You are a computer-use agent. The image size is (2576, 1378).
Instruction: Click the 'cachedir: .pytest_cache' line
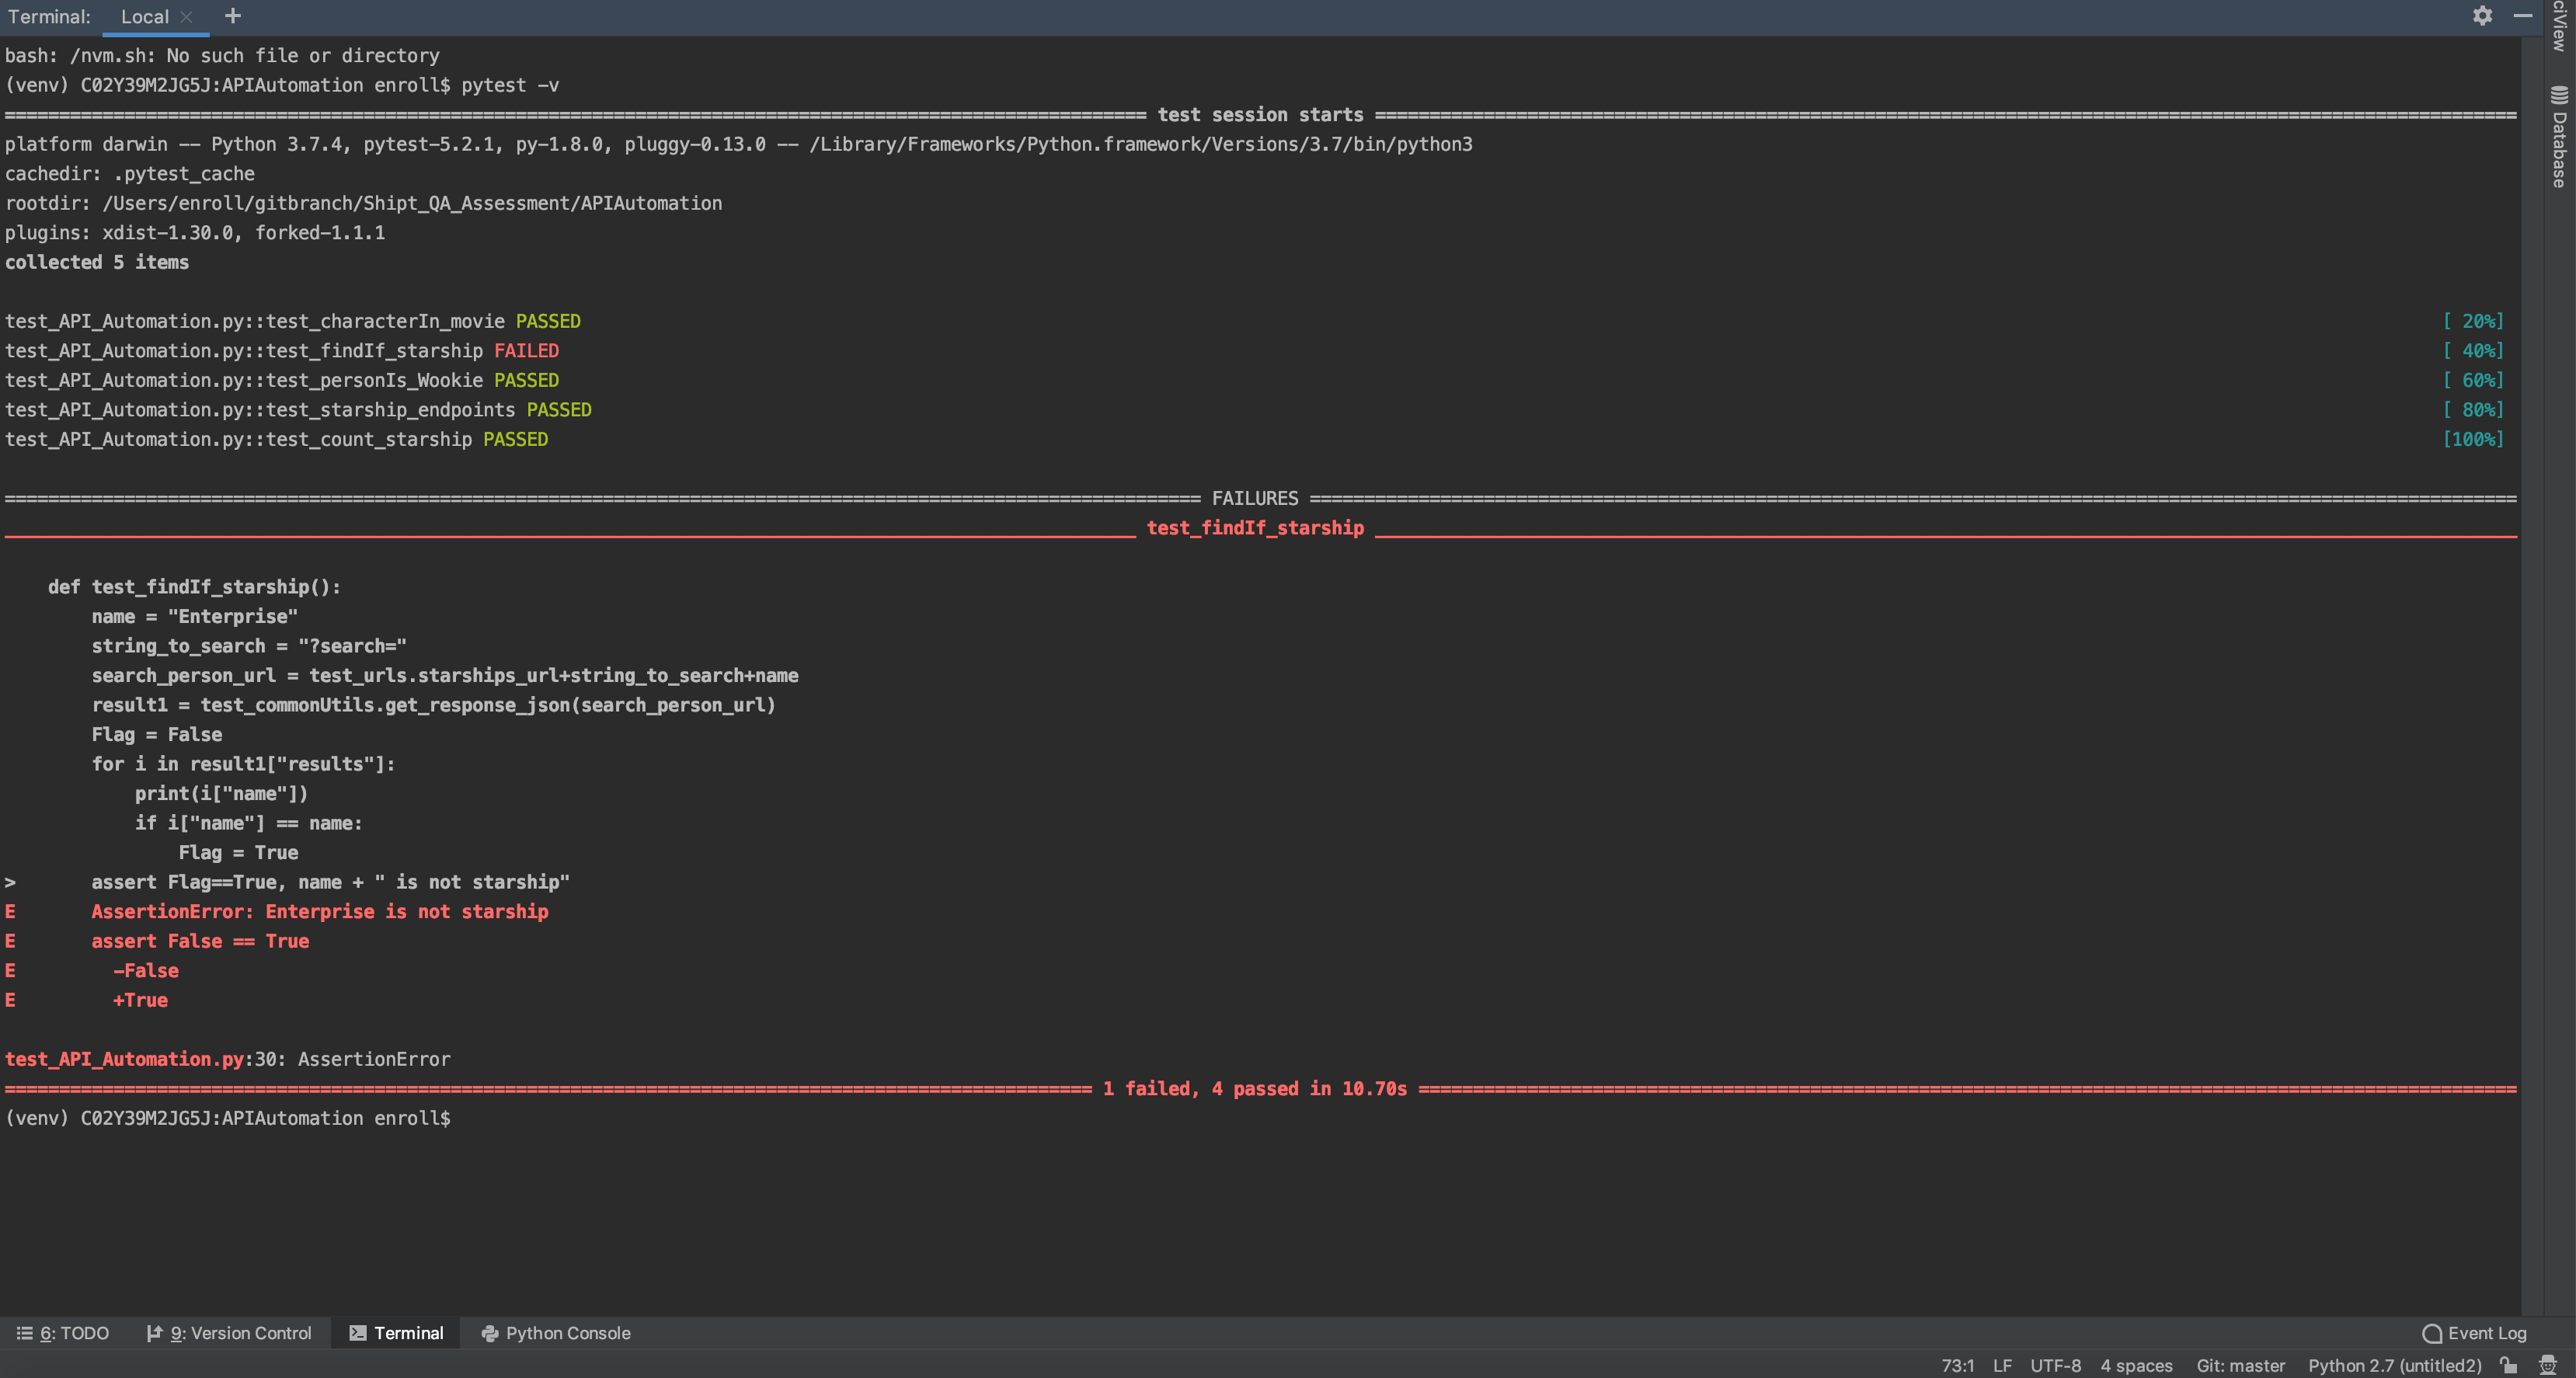click(130, 174)
